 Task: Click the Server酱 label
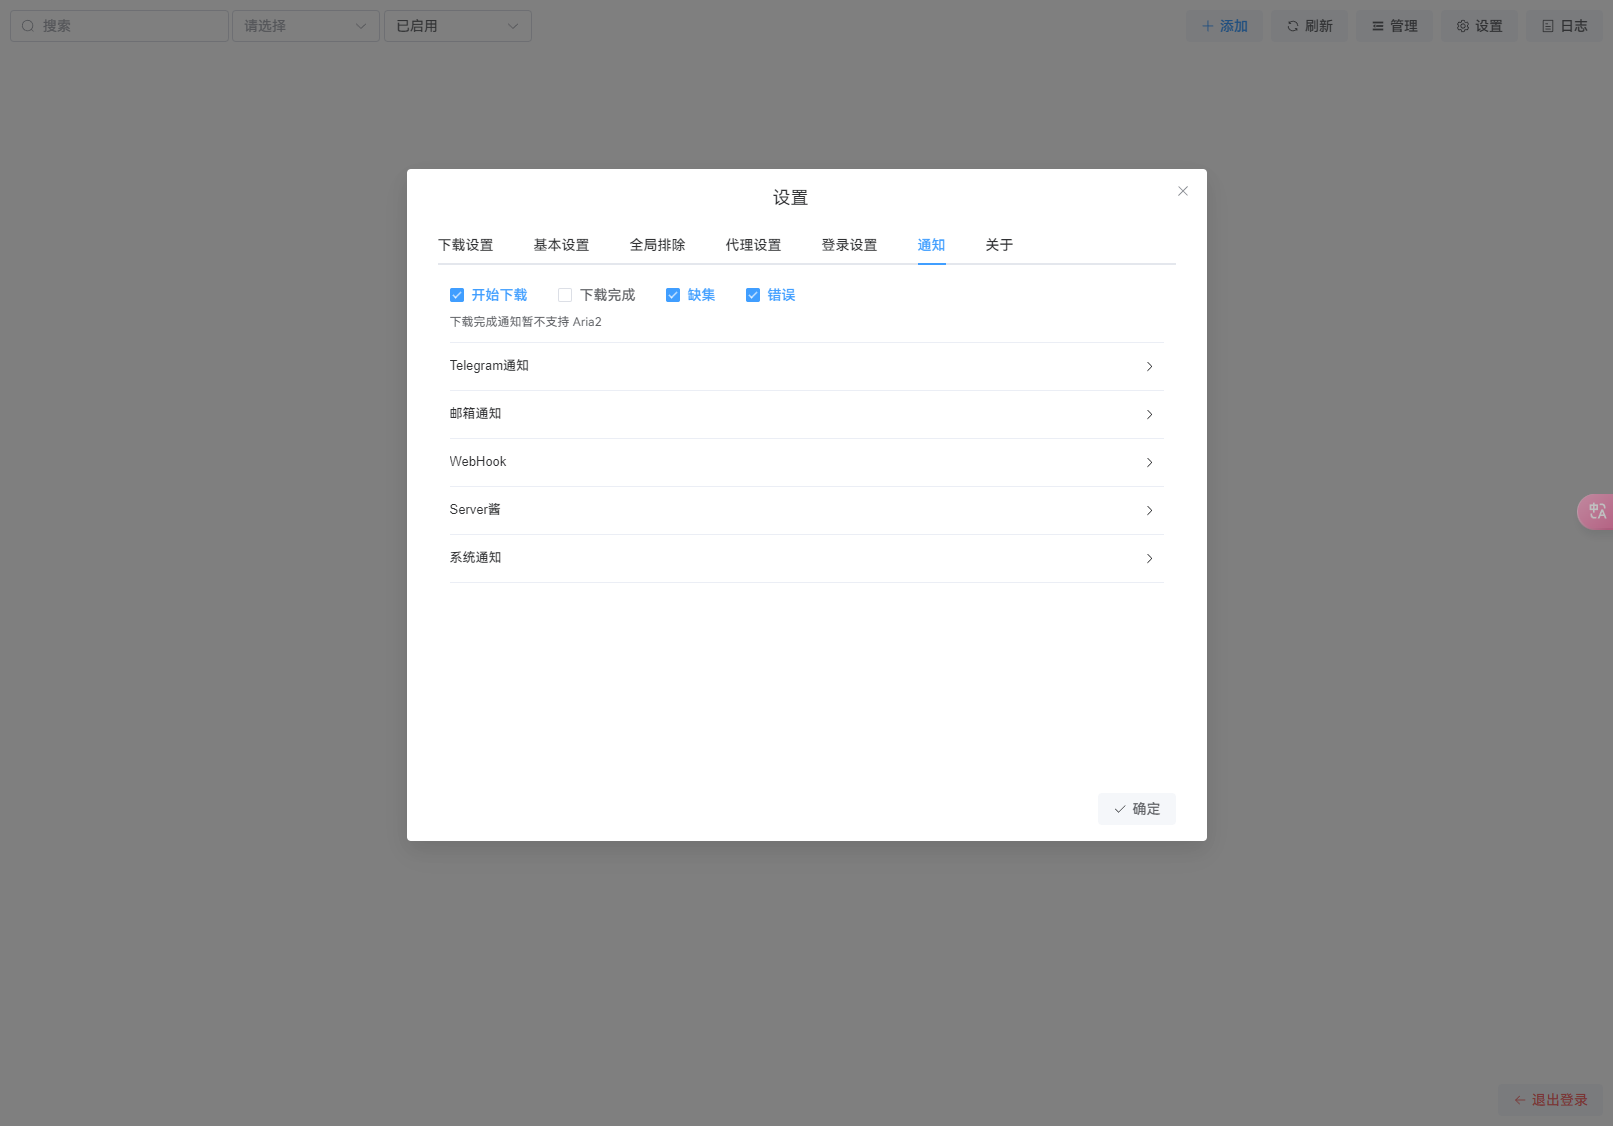[475, 510]
